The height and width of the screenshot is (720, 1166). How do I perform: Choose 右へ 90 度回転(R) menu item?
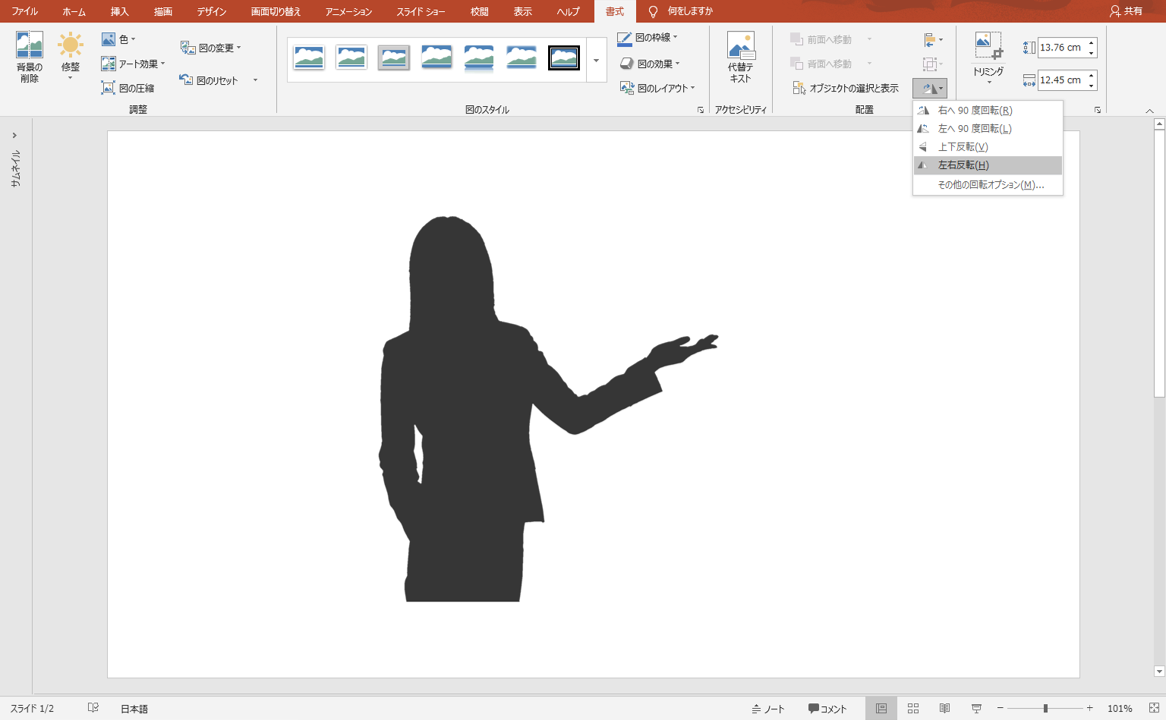(974, 110)
